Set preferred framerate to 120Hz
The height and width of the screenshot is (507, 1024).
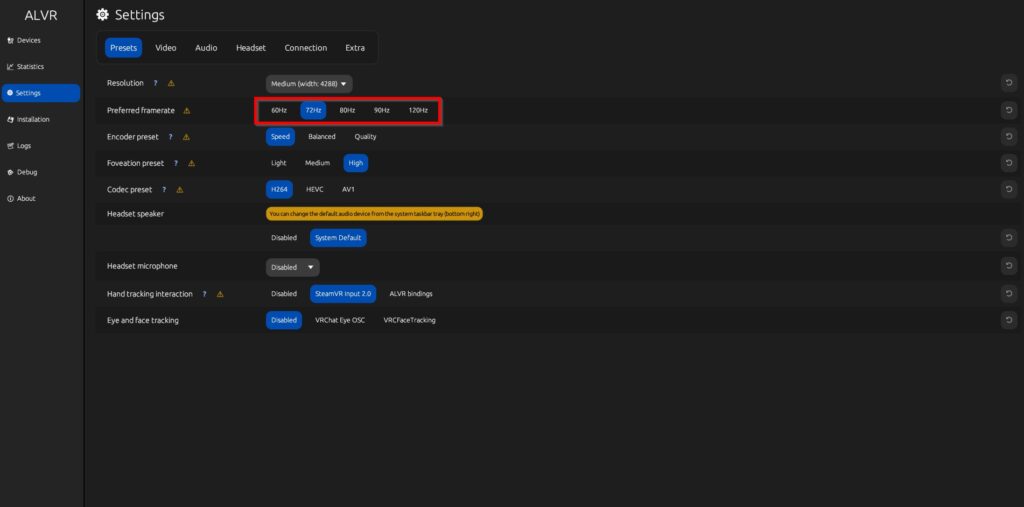[x=418, y=110]
